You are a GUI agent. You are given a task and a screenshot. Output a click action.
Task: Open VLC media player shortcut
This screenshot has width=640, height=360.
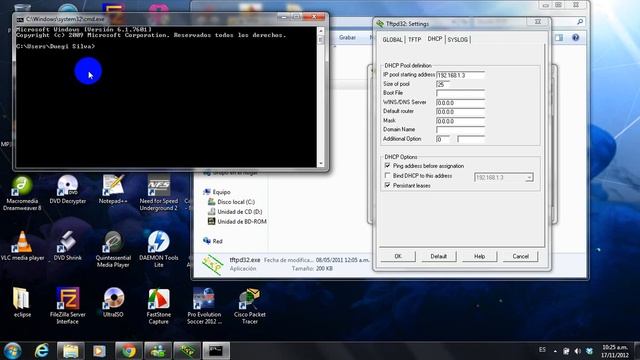22,246
